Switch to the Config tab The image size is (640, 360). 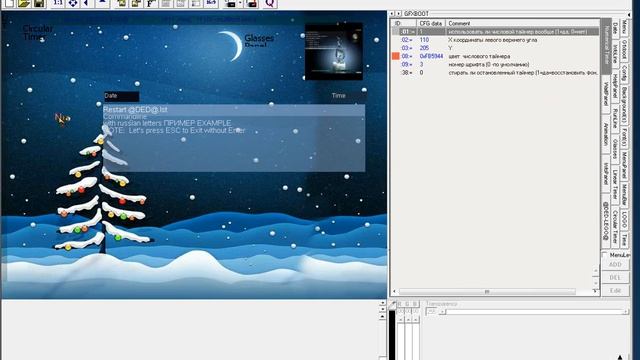point(624,73)
